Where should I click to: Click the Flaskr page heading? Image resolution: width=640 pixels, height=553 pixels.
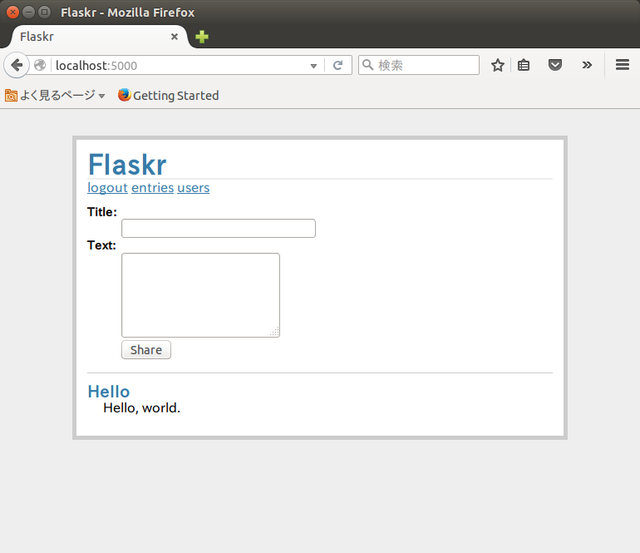[x=127, y=164]
